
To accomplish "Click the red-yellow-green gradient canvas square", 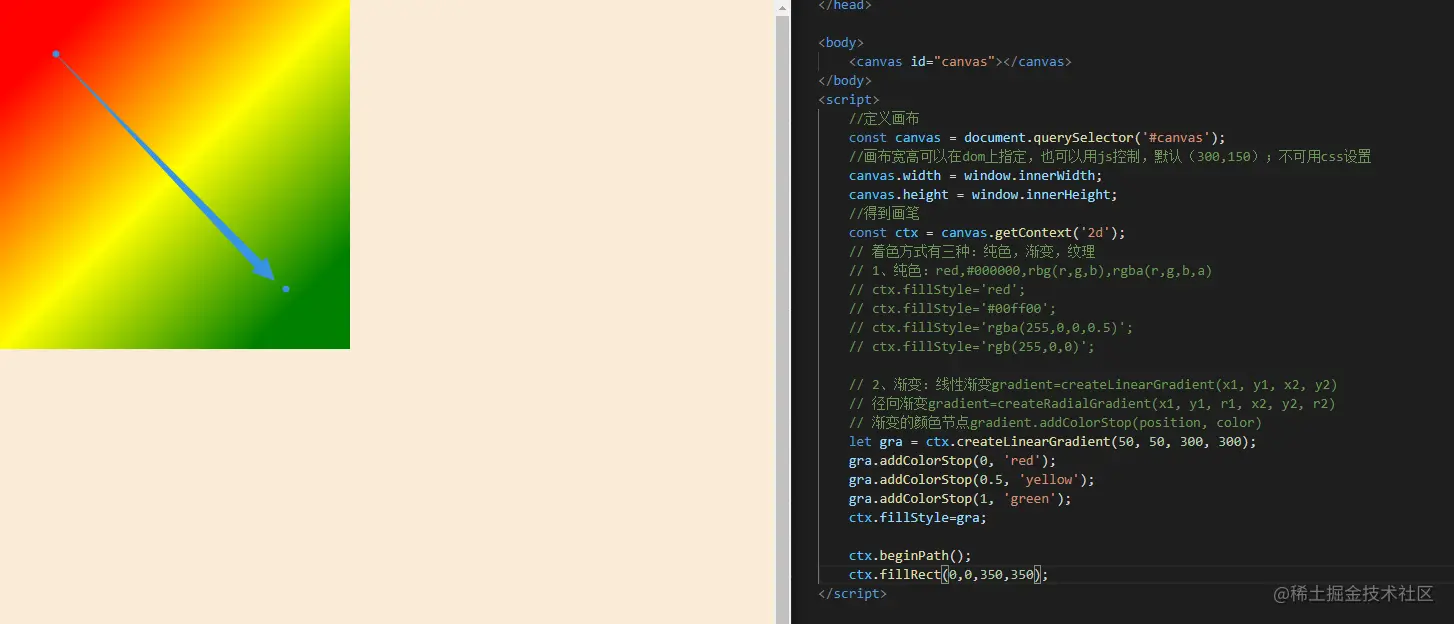I will pos(175,174).
